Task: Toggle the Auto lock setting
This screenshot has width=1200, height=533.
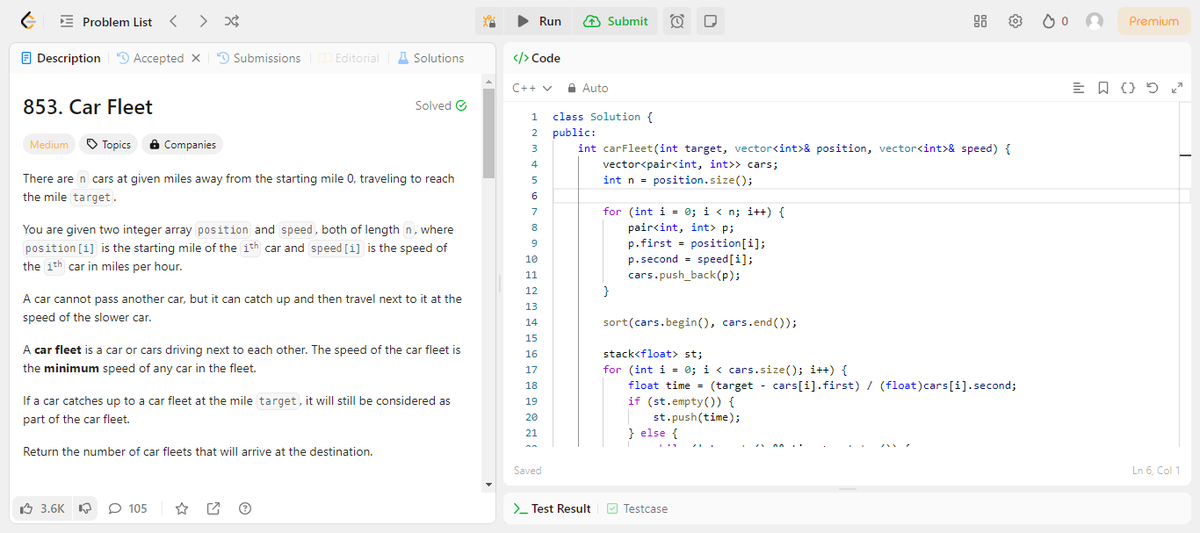Action: [588, 88]
